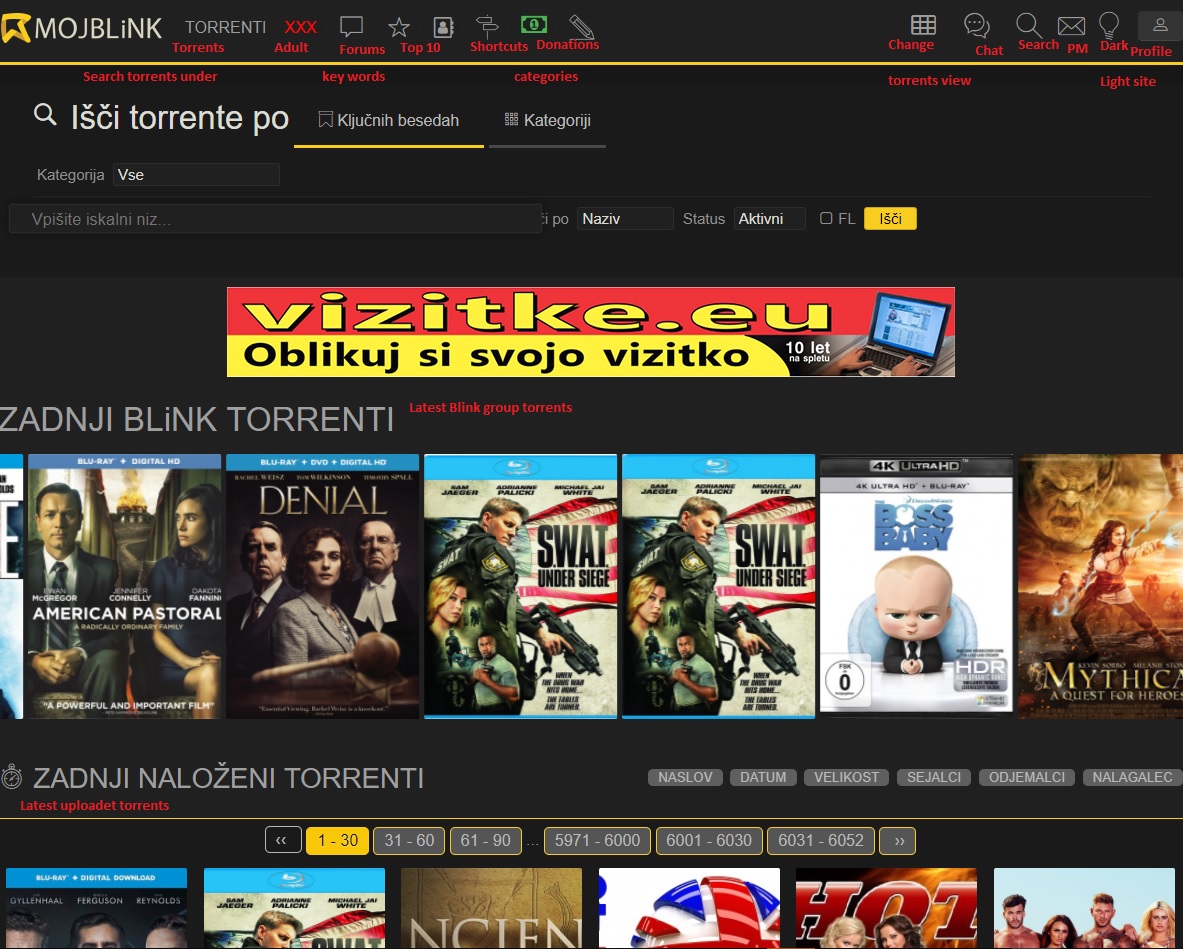Open Denial movie poster
This screenshot has width=1183, height=949.
322,586
